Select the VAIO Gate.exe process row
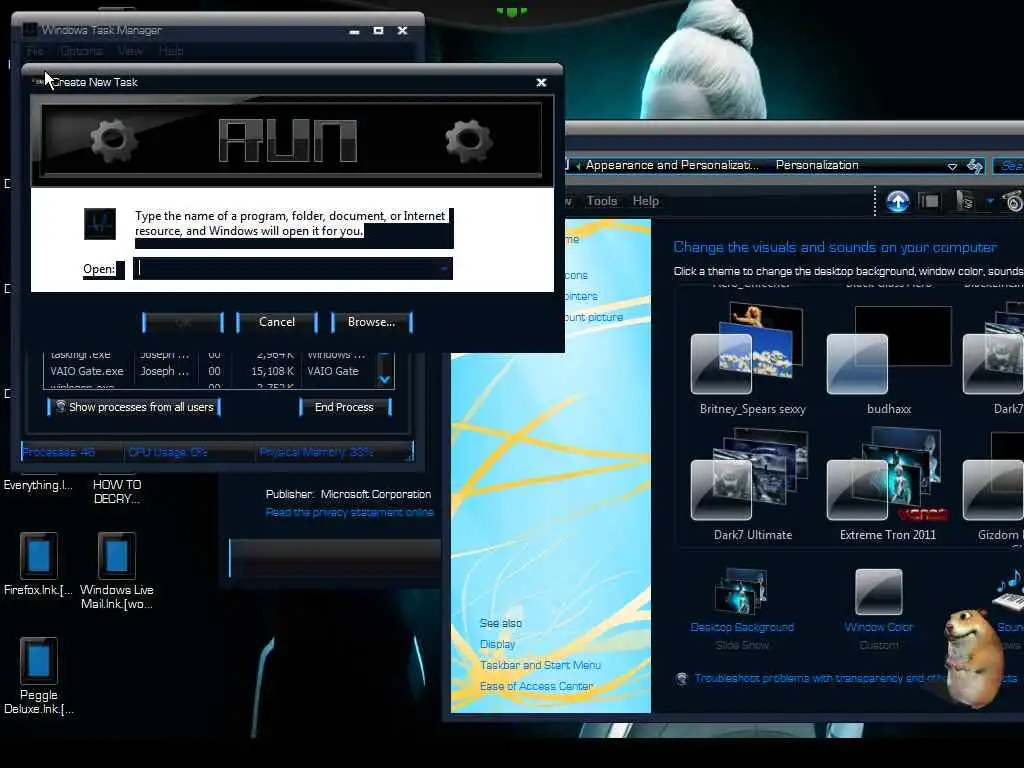This screenshot has width=1024, height=768. pos(209,371)
